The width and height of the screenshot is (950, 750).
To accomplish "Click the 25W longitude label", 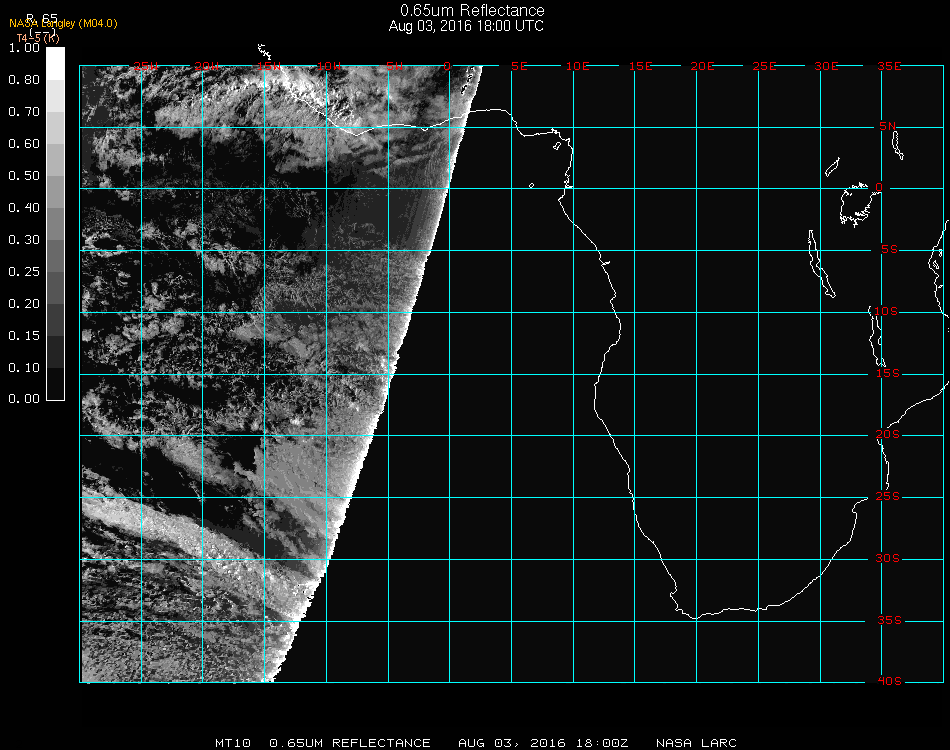I will (145, 67).
